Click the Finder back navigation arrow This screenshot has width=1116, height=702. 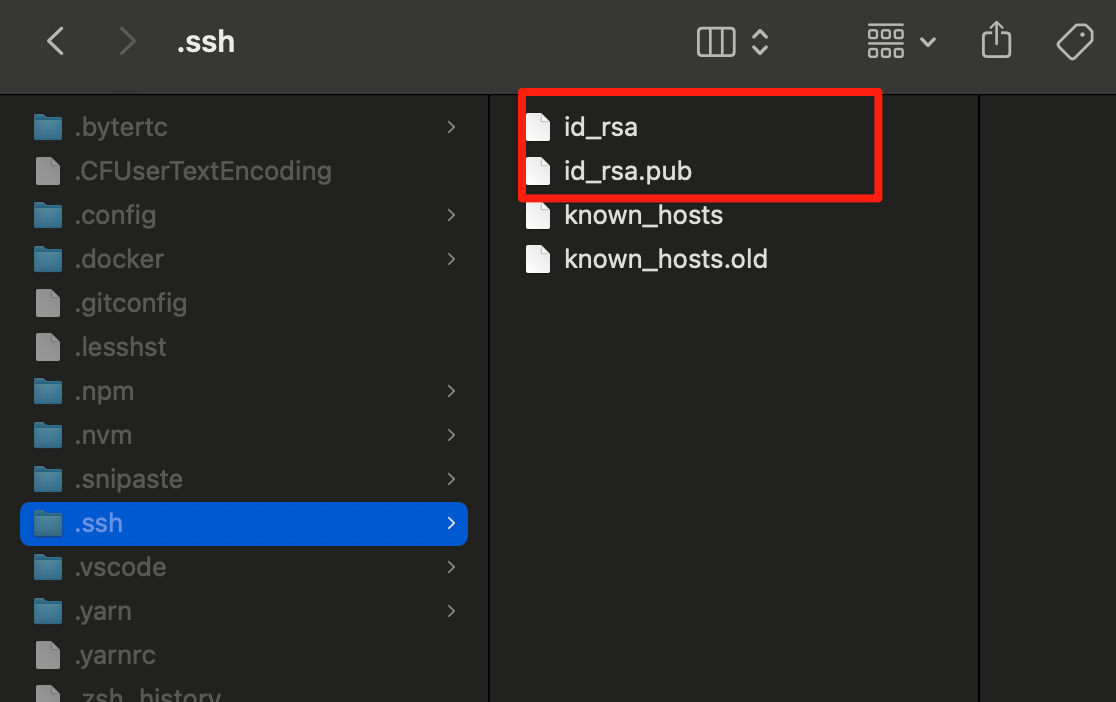(x=56, y=42)
